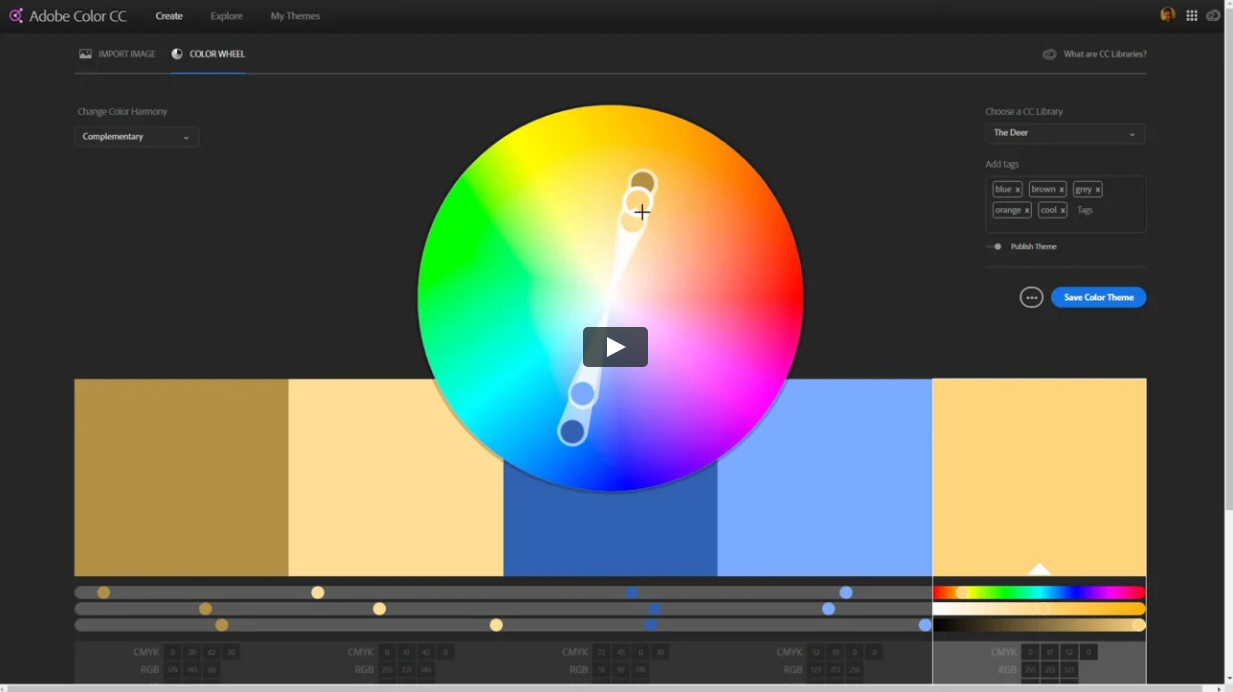
Task: Click the Save Color Theme button
Action: 1098,297
